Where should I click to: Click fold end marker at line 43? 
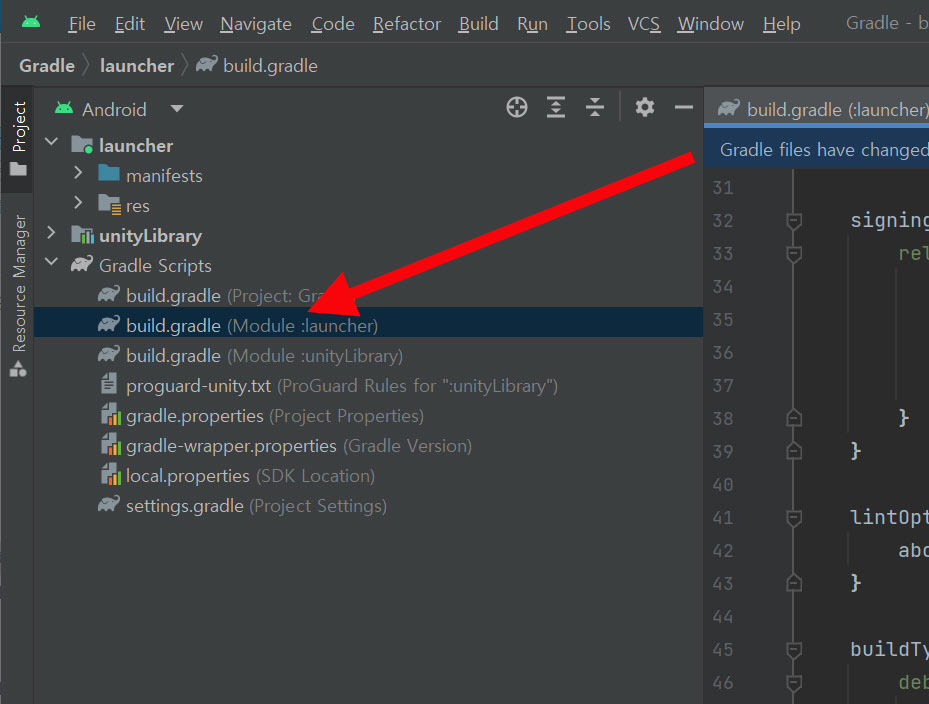click(793, 584)
